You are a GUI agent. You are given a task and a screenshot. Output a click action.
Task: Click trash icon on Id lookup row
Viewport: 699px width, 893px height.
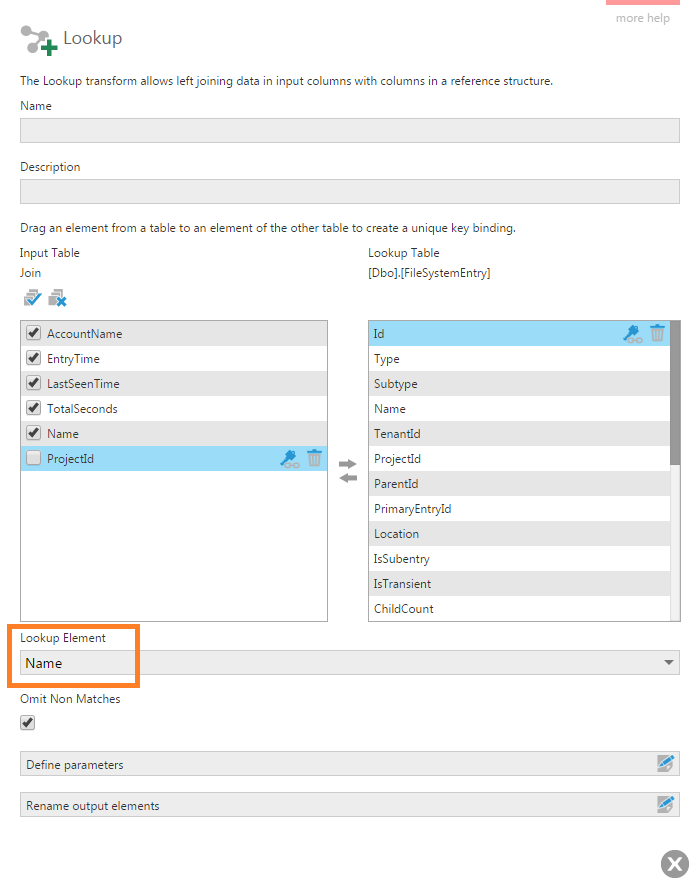pos(657,333)
